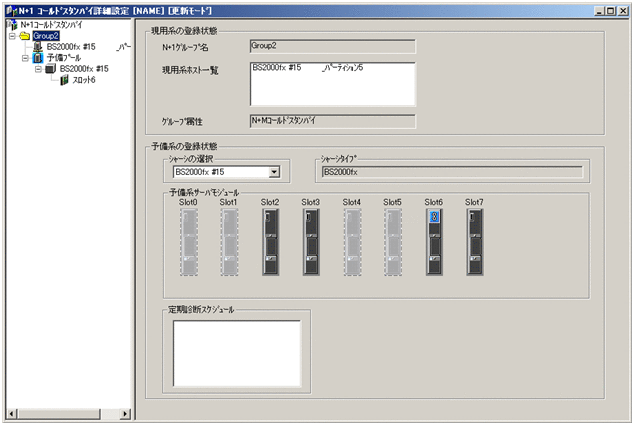Viewport: 635px width, 427px height.
Task: Collapse the BS2000fx #15 chassis node under 予備プール
Action: 38,69
